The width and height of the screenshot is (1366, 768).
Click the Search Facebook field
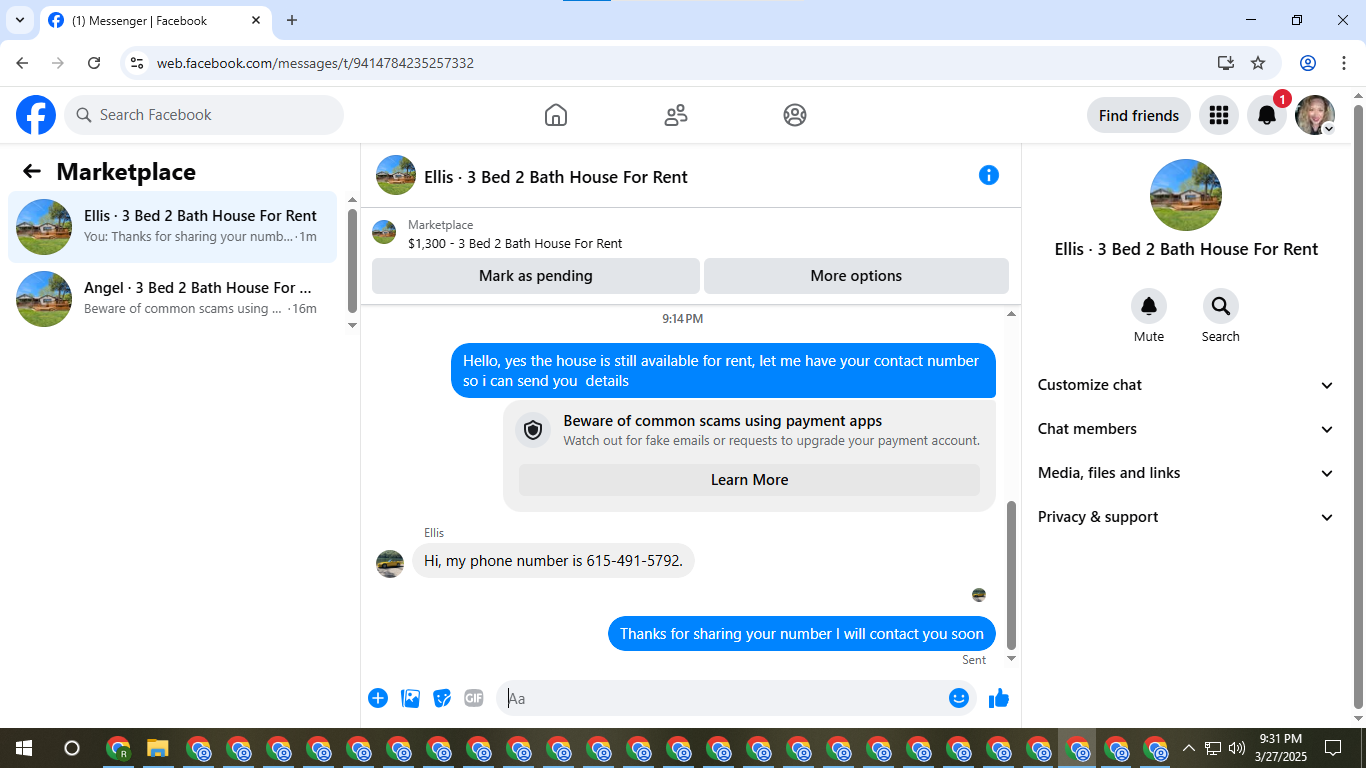click(204, 115)
